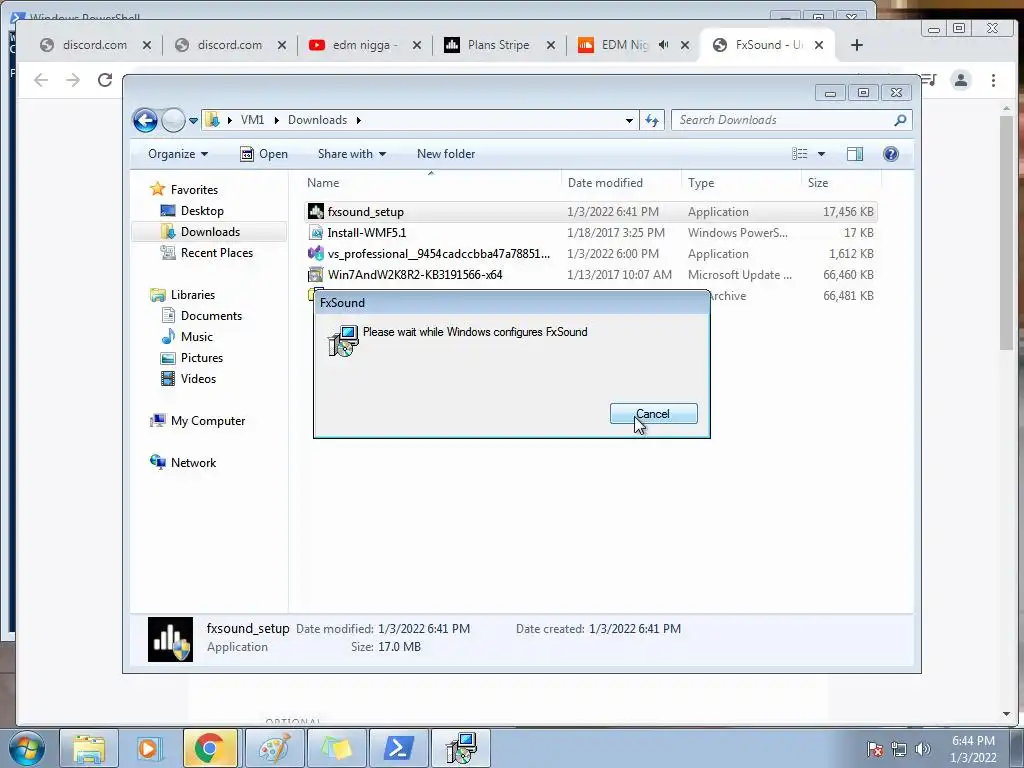This screenshot has height=768, width=1024.
Task: Switch to the second discord.com tab
Action: click(229, 44)
